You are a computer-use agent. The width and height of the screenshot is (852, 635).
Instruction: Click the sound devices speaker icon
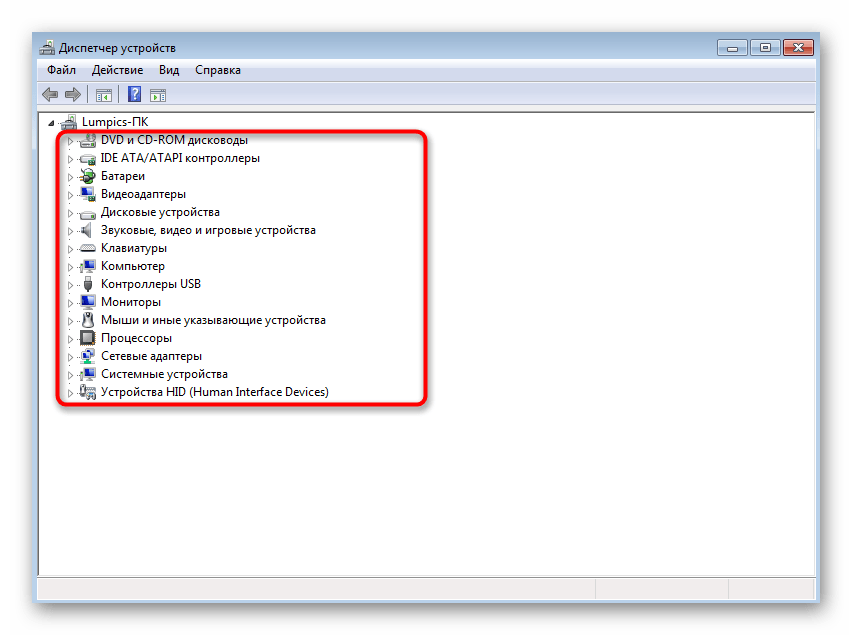pos(86,230)
